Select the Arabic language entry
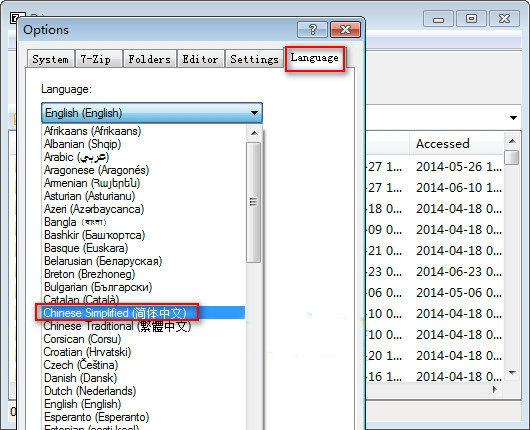Viewport: 530px width, 430px height. (144, 157)
